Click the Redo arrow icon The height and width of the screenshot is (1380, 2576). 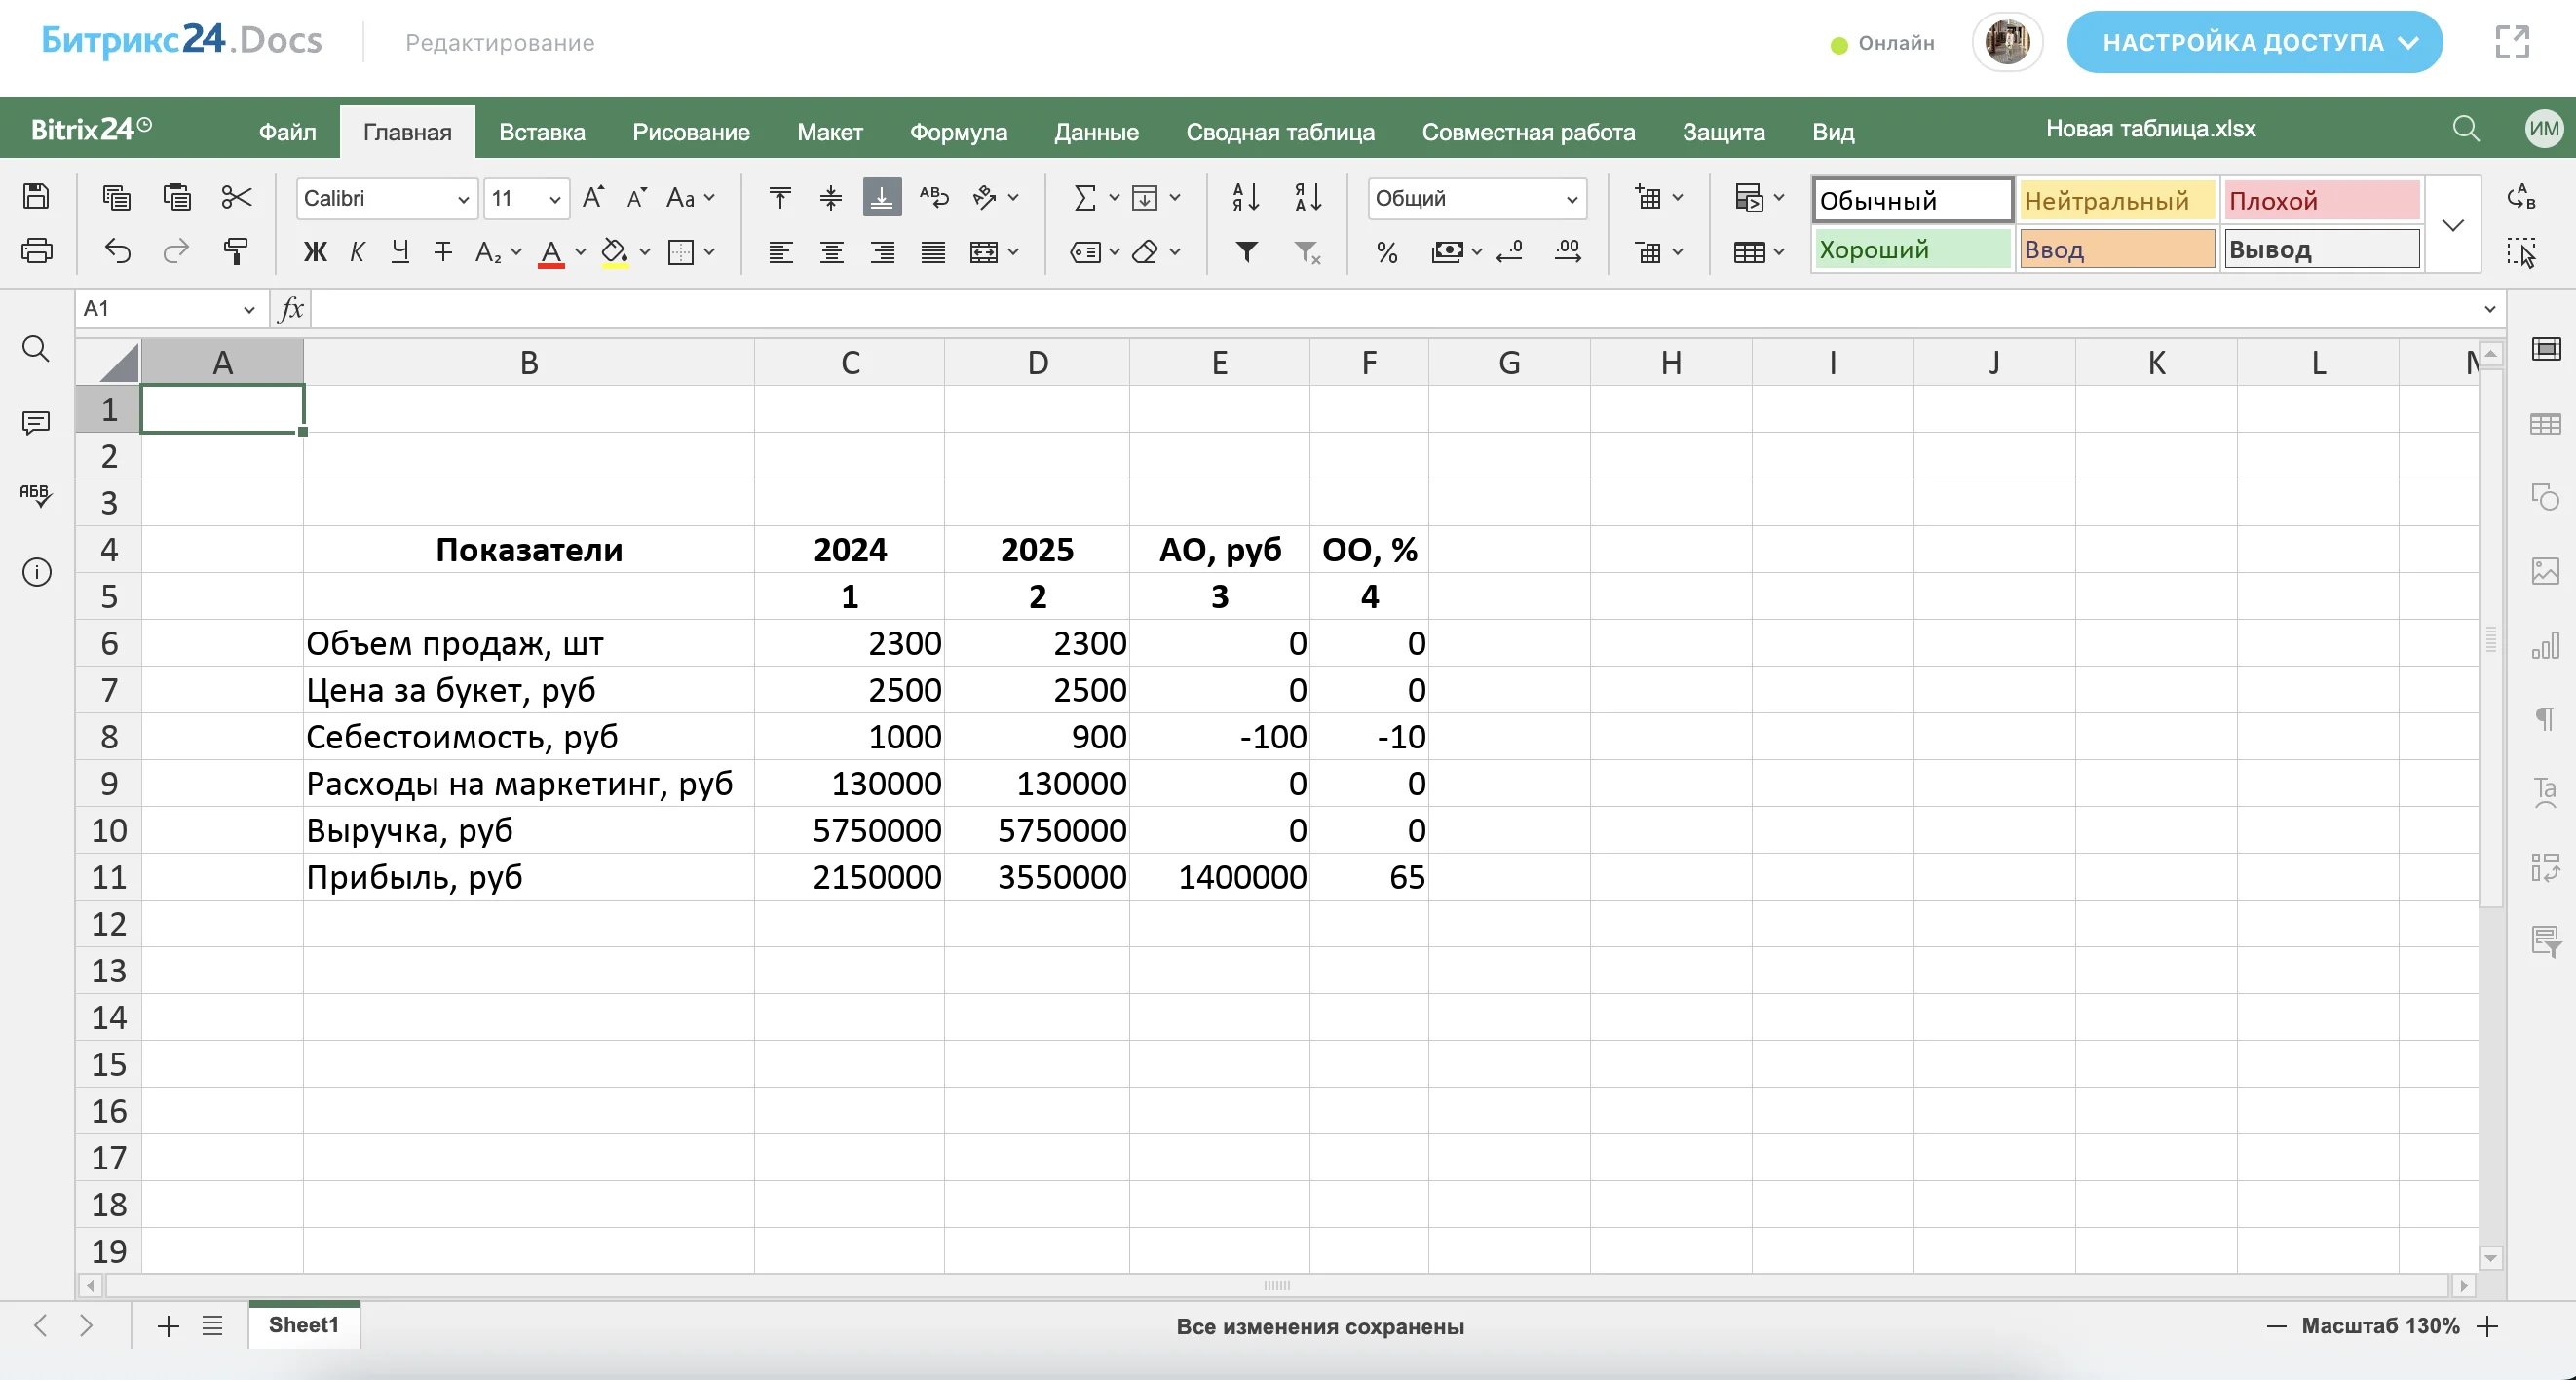177,251
